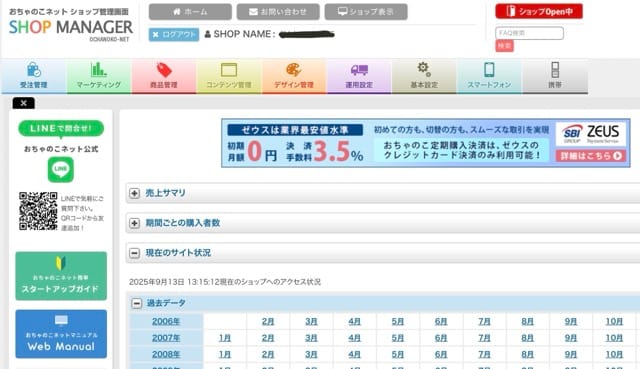This screenshot has height=369, width=640.
Task: Open 6月 link in 2008年 row
Action: [x=441, y=354]
